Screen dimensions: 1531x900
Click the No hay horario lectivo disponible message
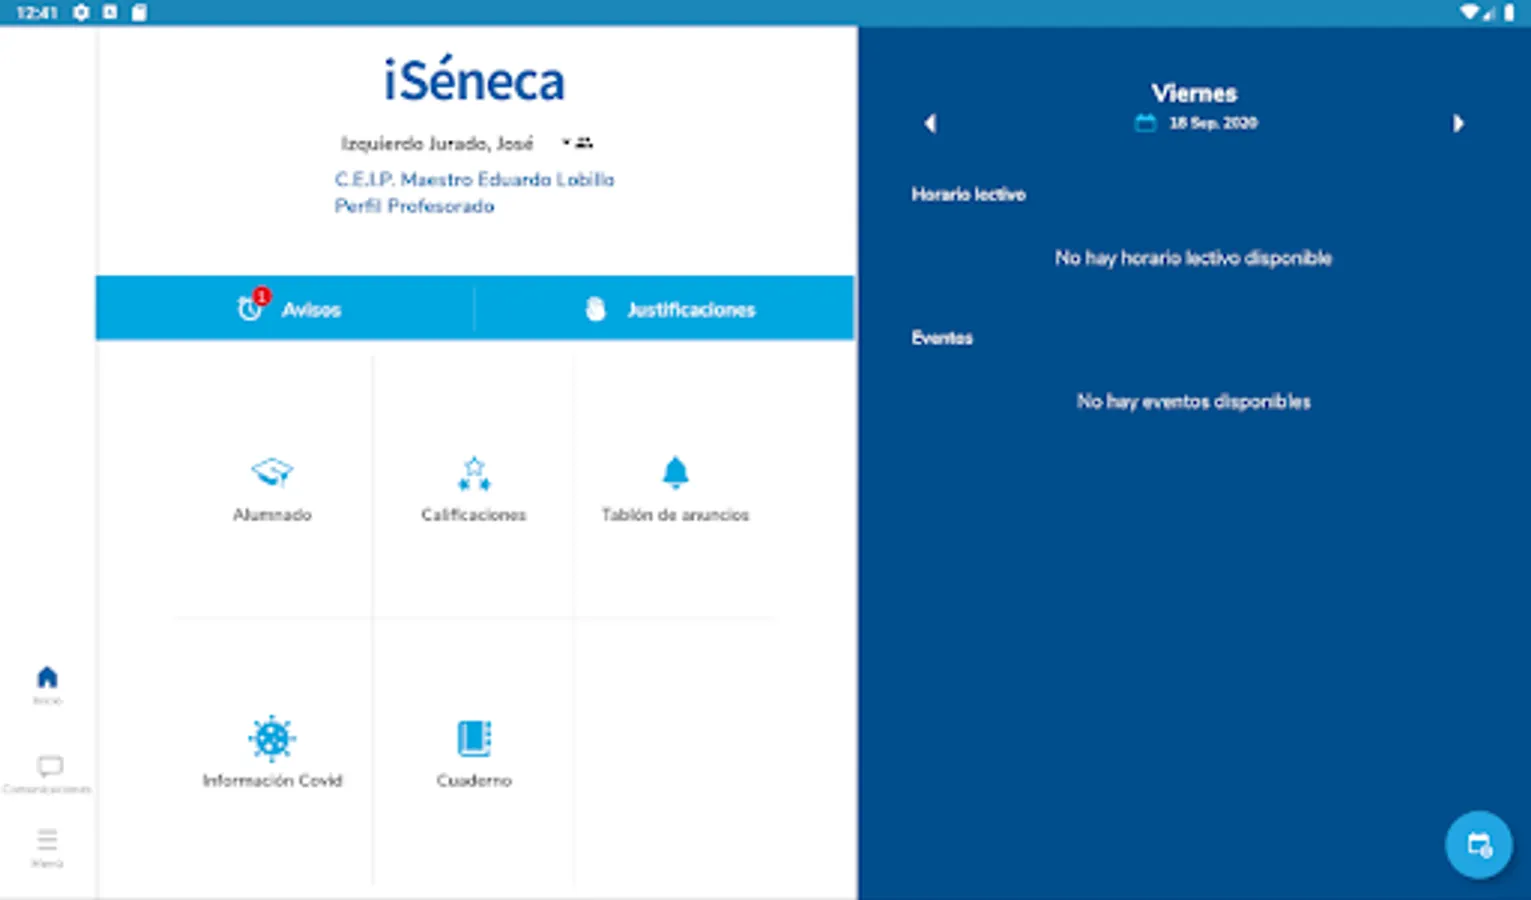point(1193,258)
